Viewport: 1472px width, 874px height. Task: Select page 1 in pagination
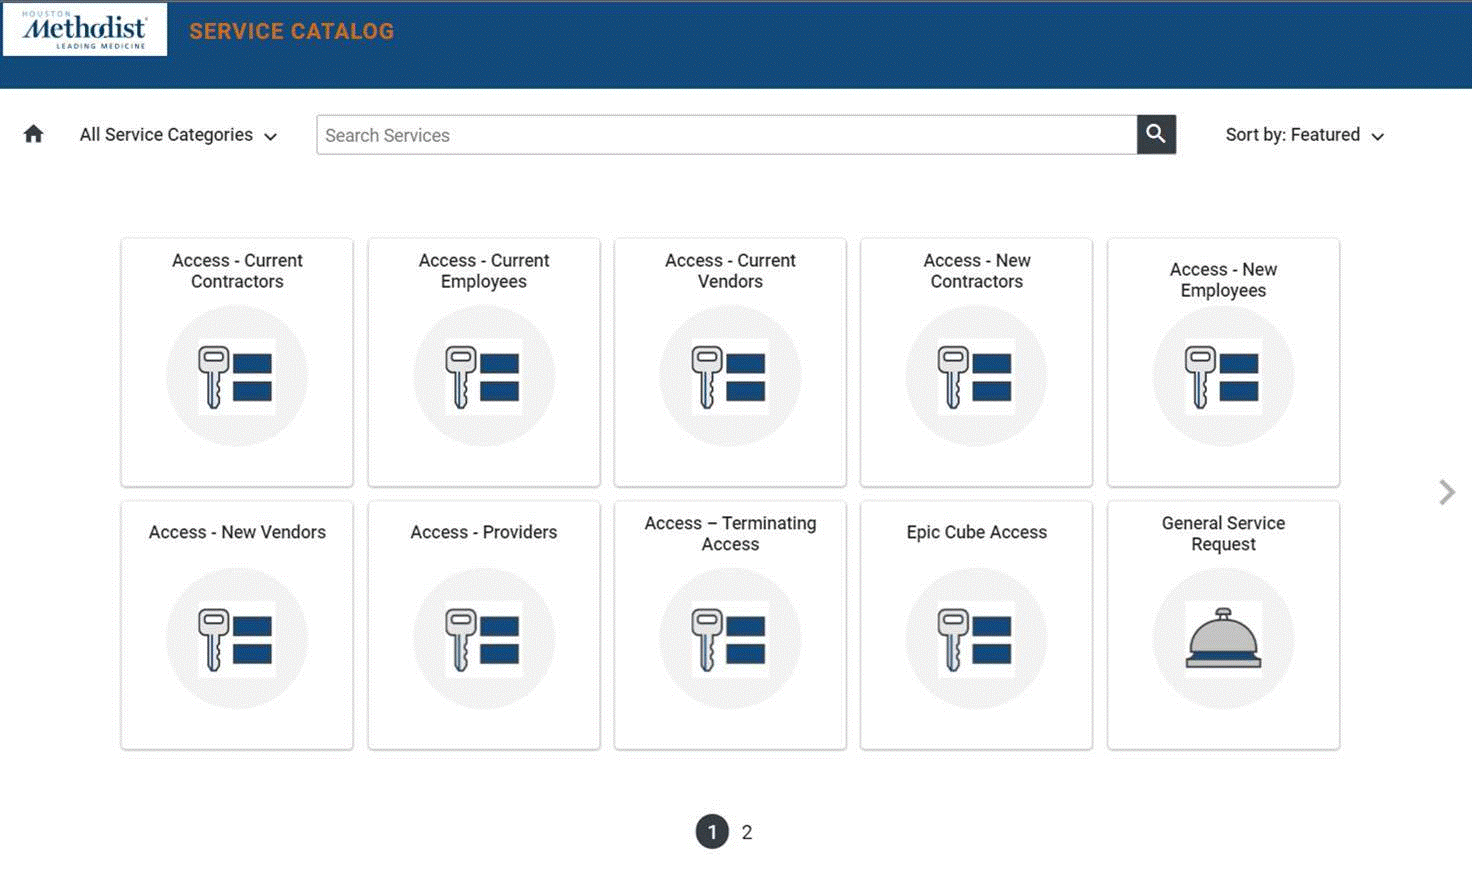coord(712,832)
